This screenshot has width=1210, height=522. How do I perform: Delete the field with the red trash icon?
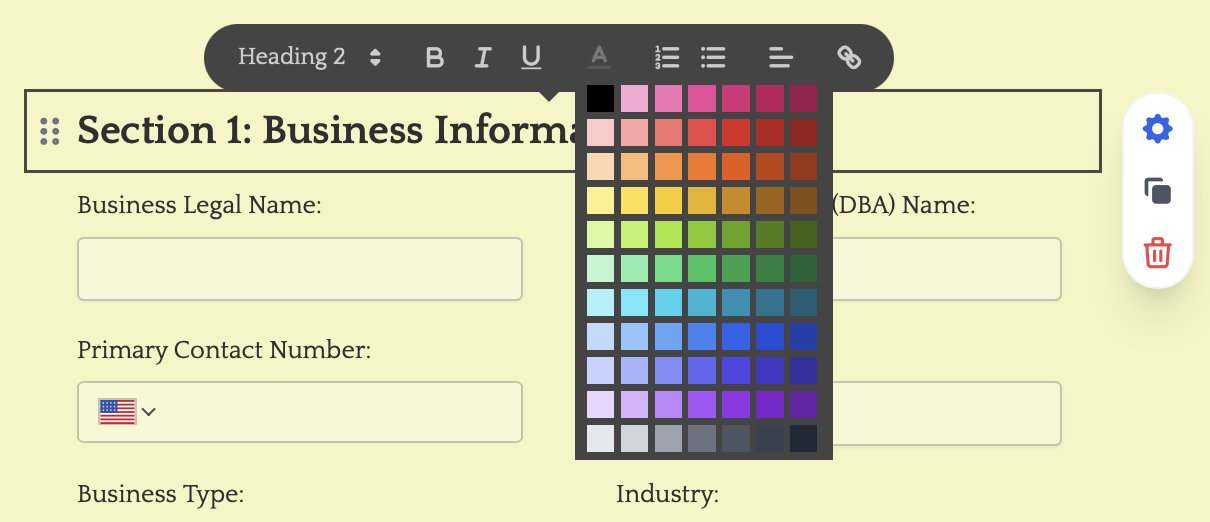[x=1157, y=252]
